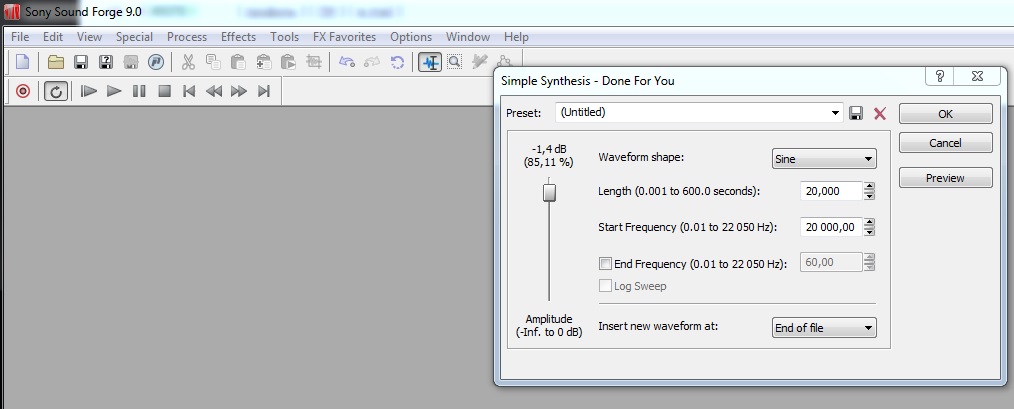Click the Paste clipboard icon

coord(239,62)
